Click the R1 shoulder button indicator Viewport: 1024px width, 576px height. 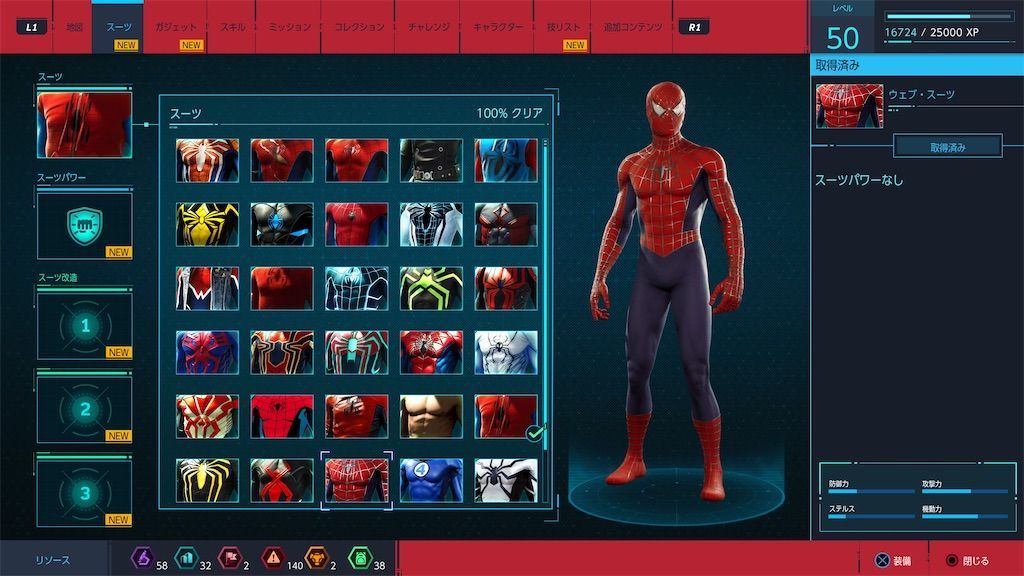click(x=694, y=27)
